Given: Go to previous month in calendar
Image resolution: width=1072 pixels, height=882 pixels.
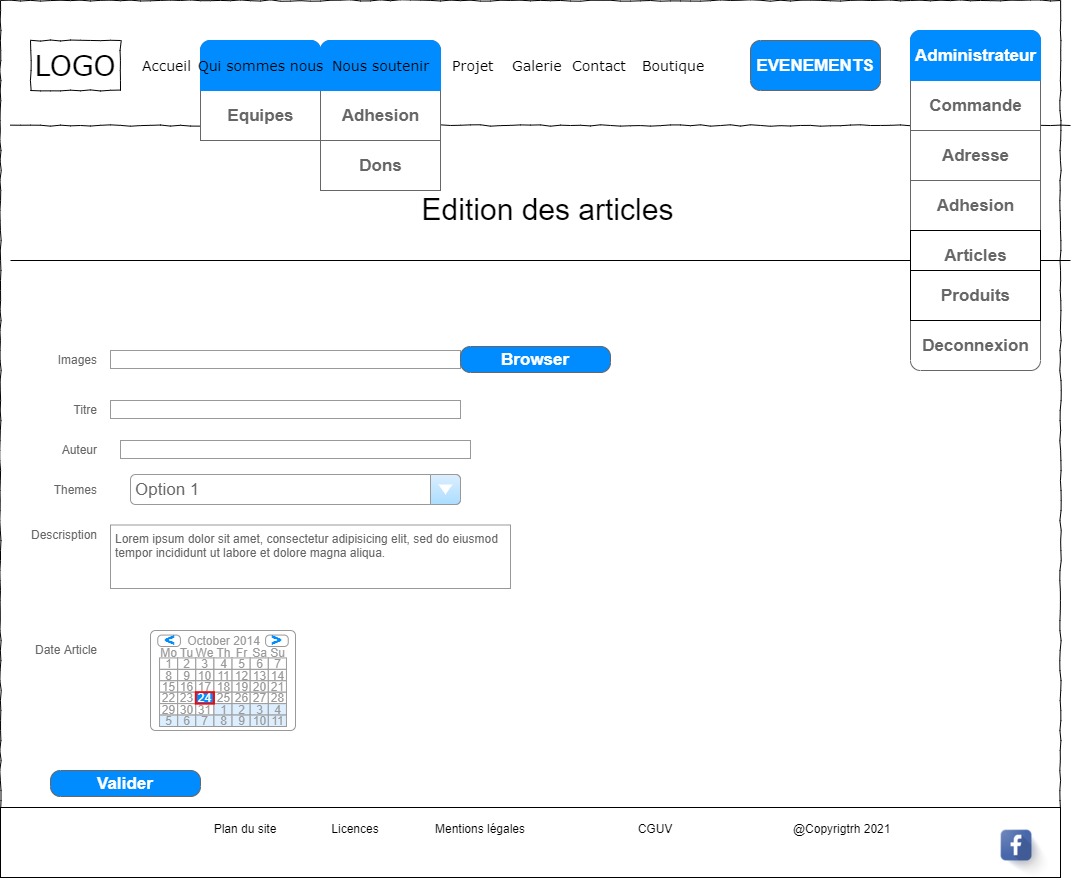Looking at the screenshot, I should [x=170, y=640].
